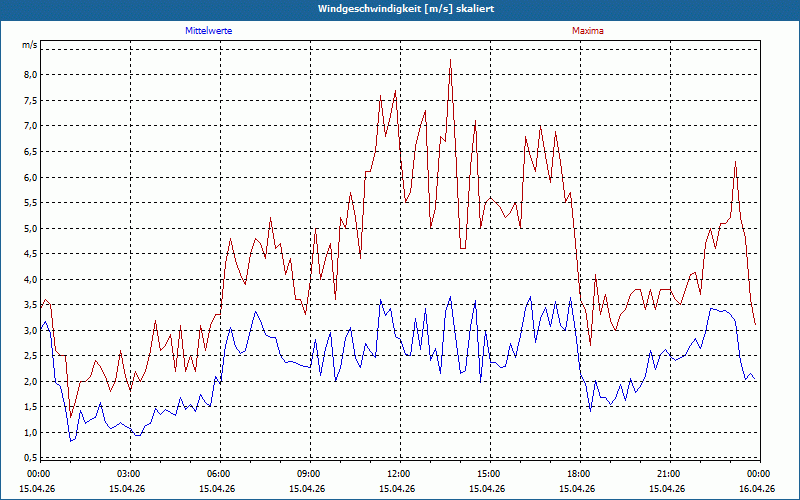
Task: Click the 6,0 y-axis value
Action: (x=31, y=177)
